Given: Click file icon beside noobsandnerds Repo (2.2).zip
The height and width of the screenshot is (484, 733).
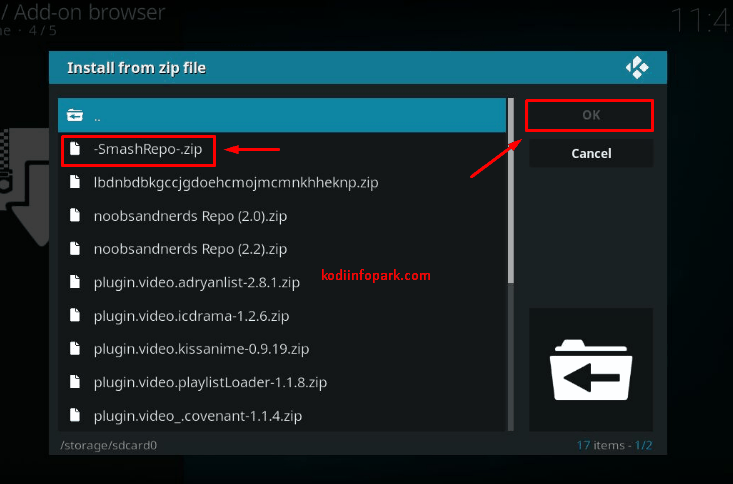Looking at the screenshot, I should pos(75,248).
